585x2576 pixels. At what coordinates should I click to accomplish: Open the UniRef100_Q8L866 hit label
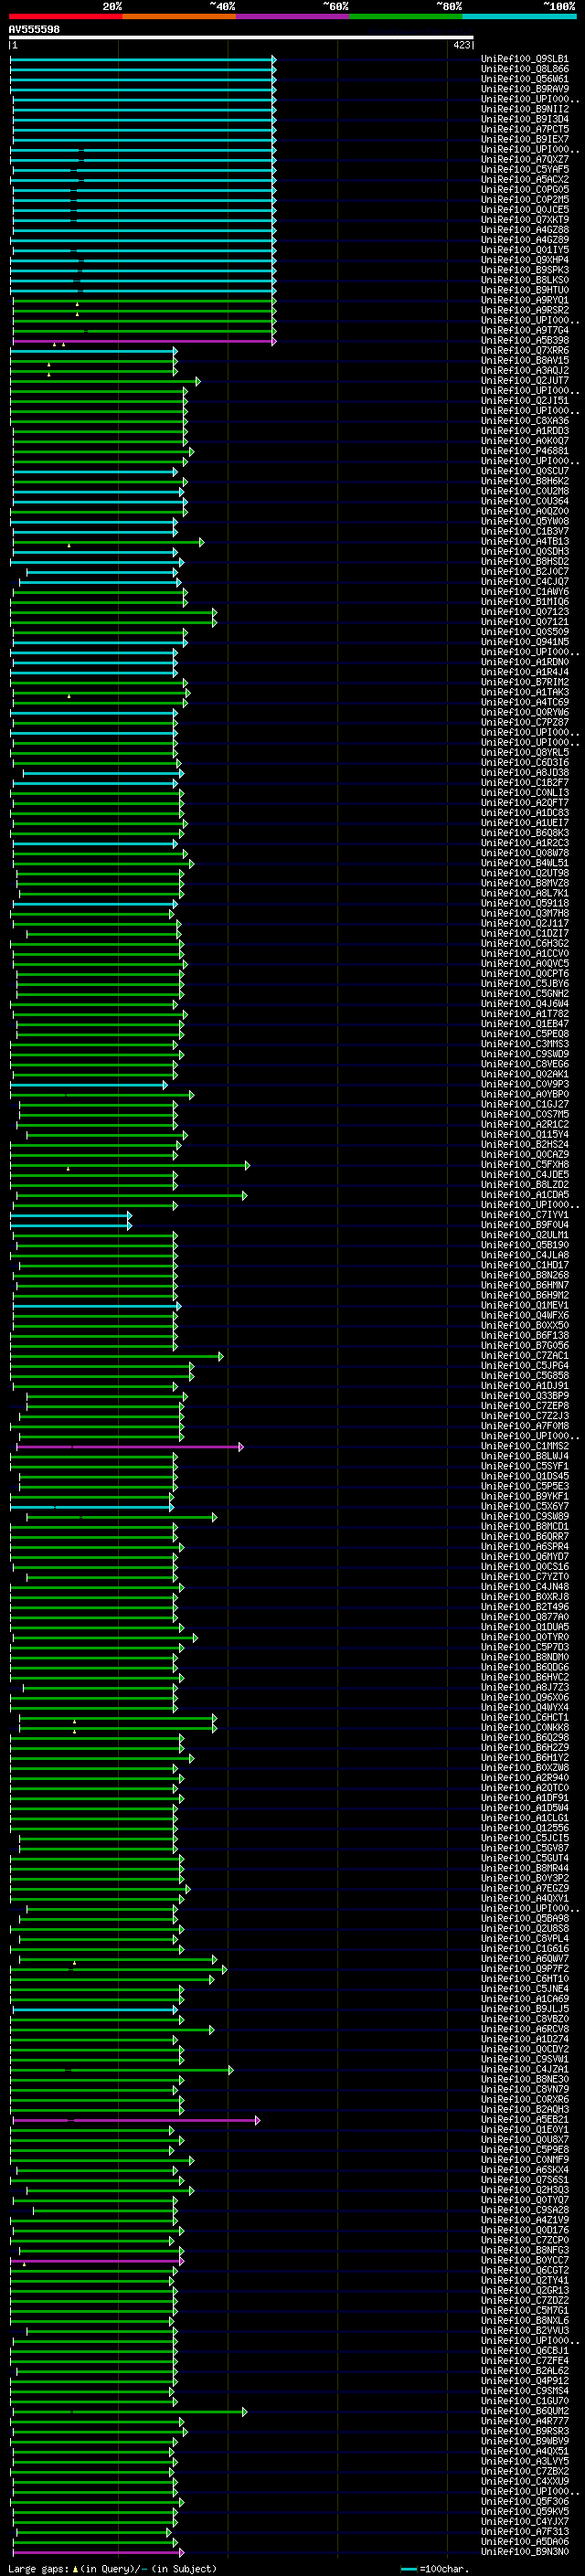(x=525, y=69)
